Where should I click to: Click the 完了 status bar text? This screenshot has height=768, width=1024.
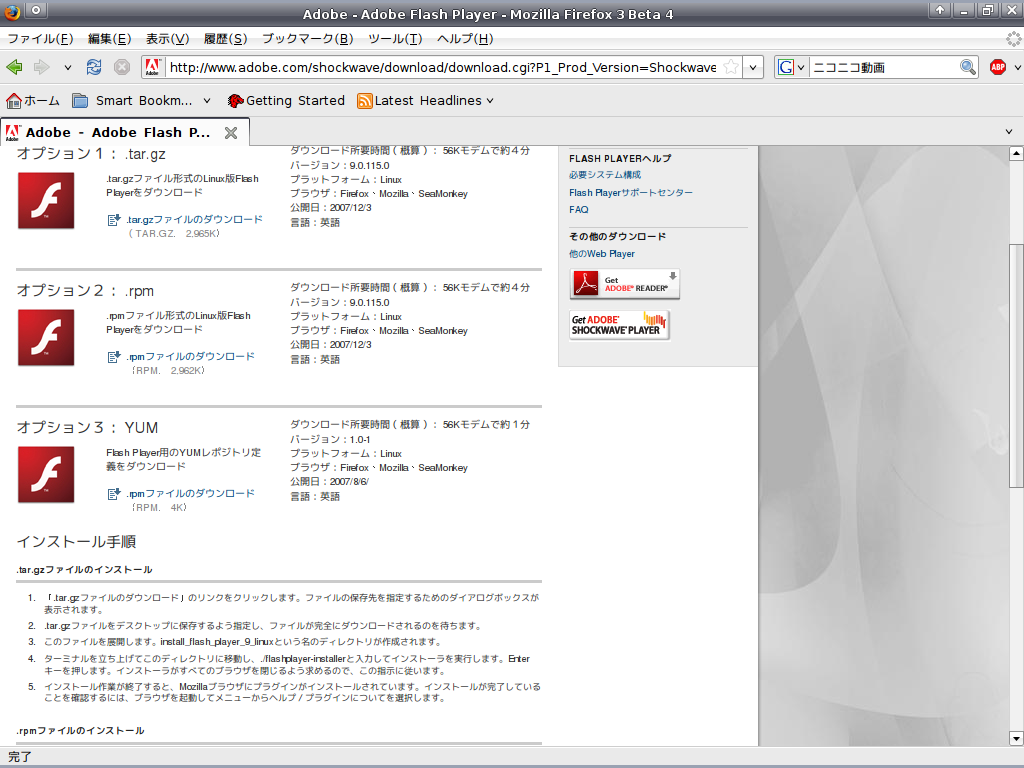point(20,757)
